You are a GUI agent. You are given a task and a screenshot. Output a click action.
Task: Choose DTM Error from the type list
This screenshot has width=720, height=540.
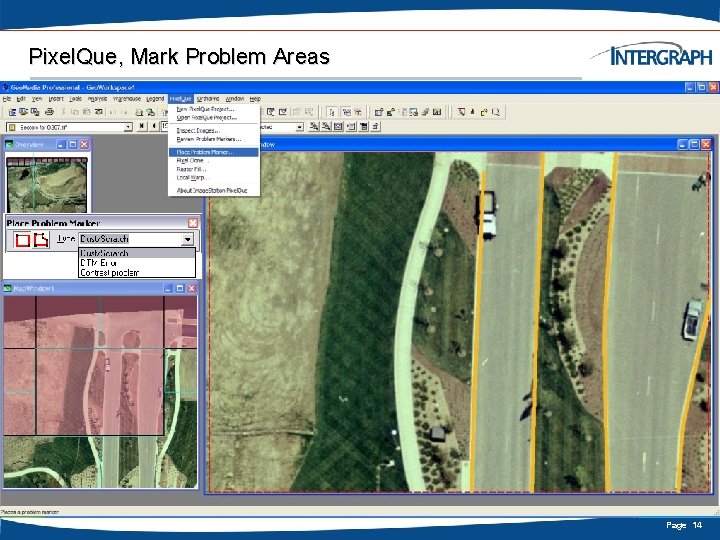(x=137, y=263)
